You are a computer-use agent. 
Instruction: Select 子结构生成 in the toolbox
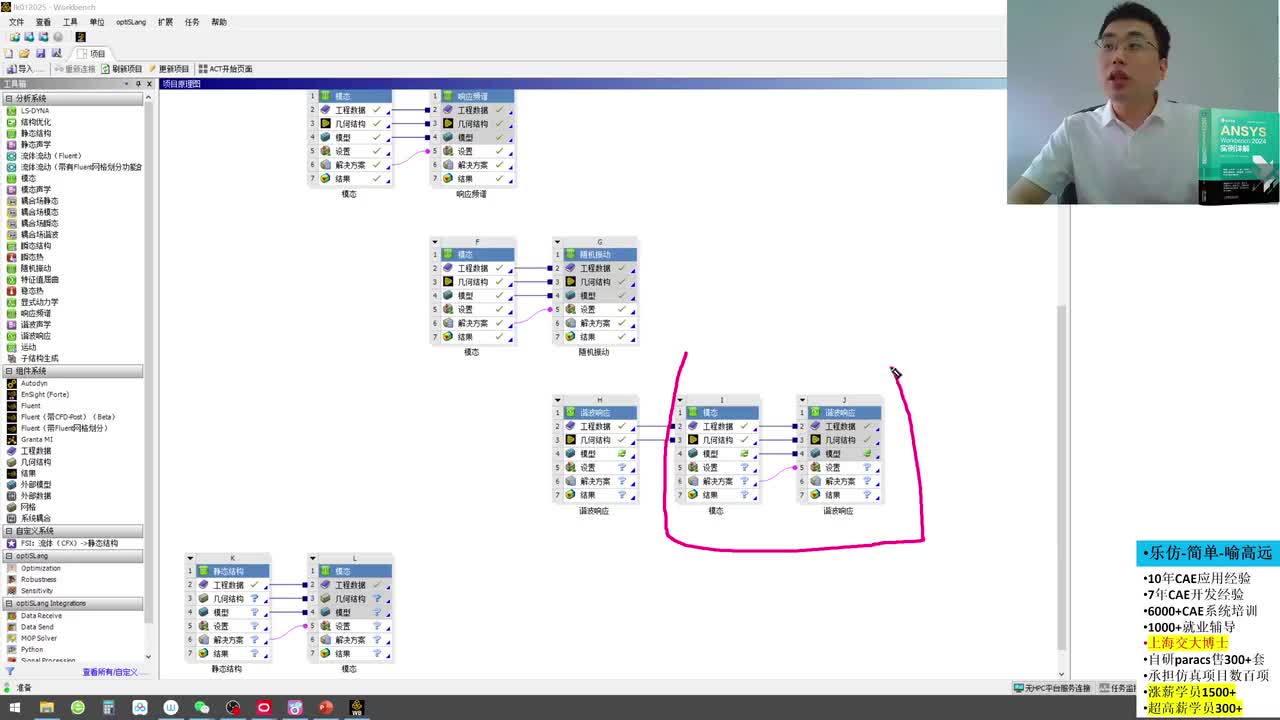(x=40, y=358)
